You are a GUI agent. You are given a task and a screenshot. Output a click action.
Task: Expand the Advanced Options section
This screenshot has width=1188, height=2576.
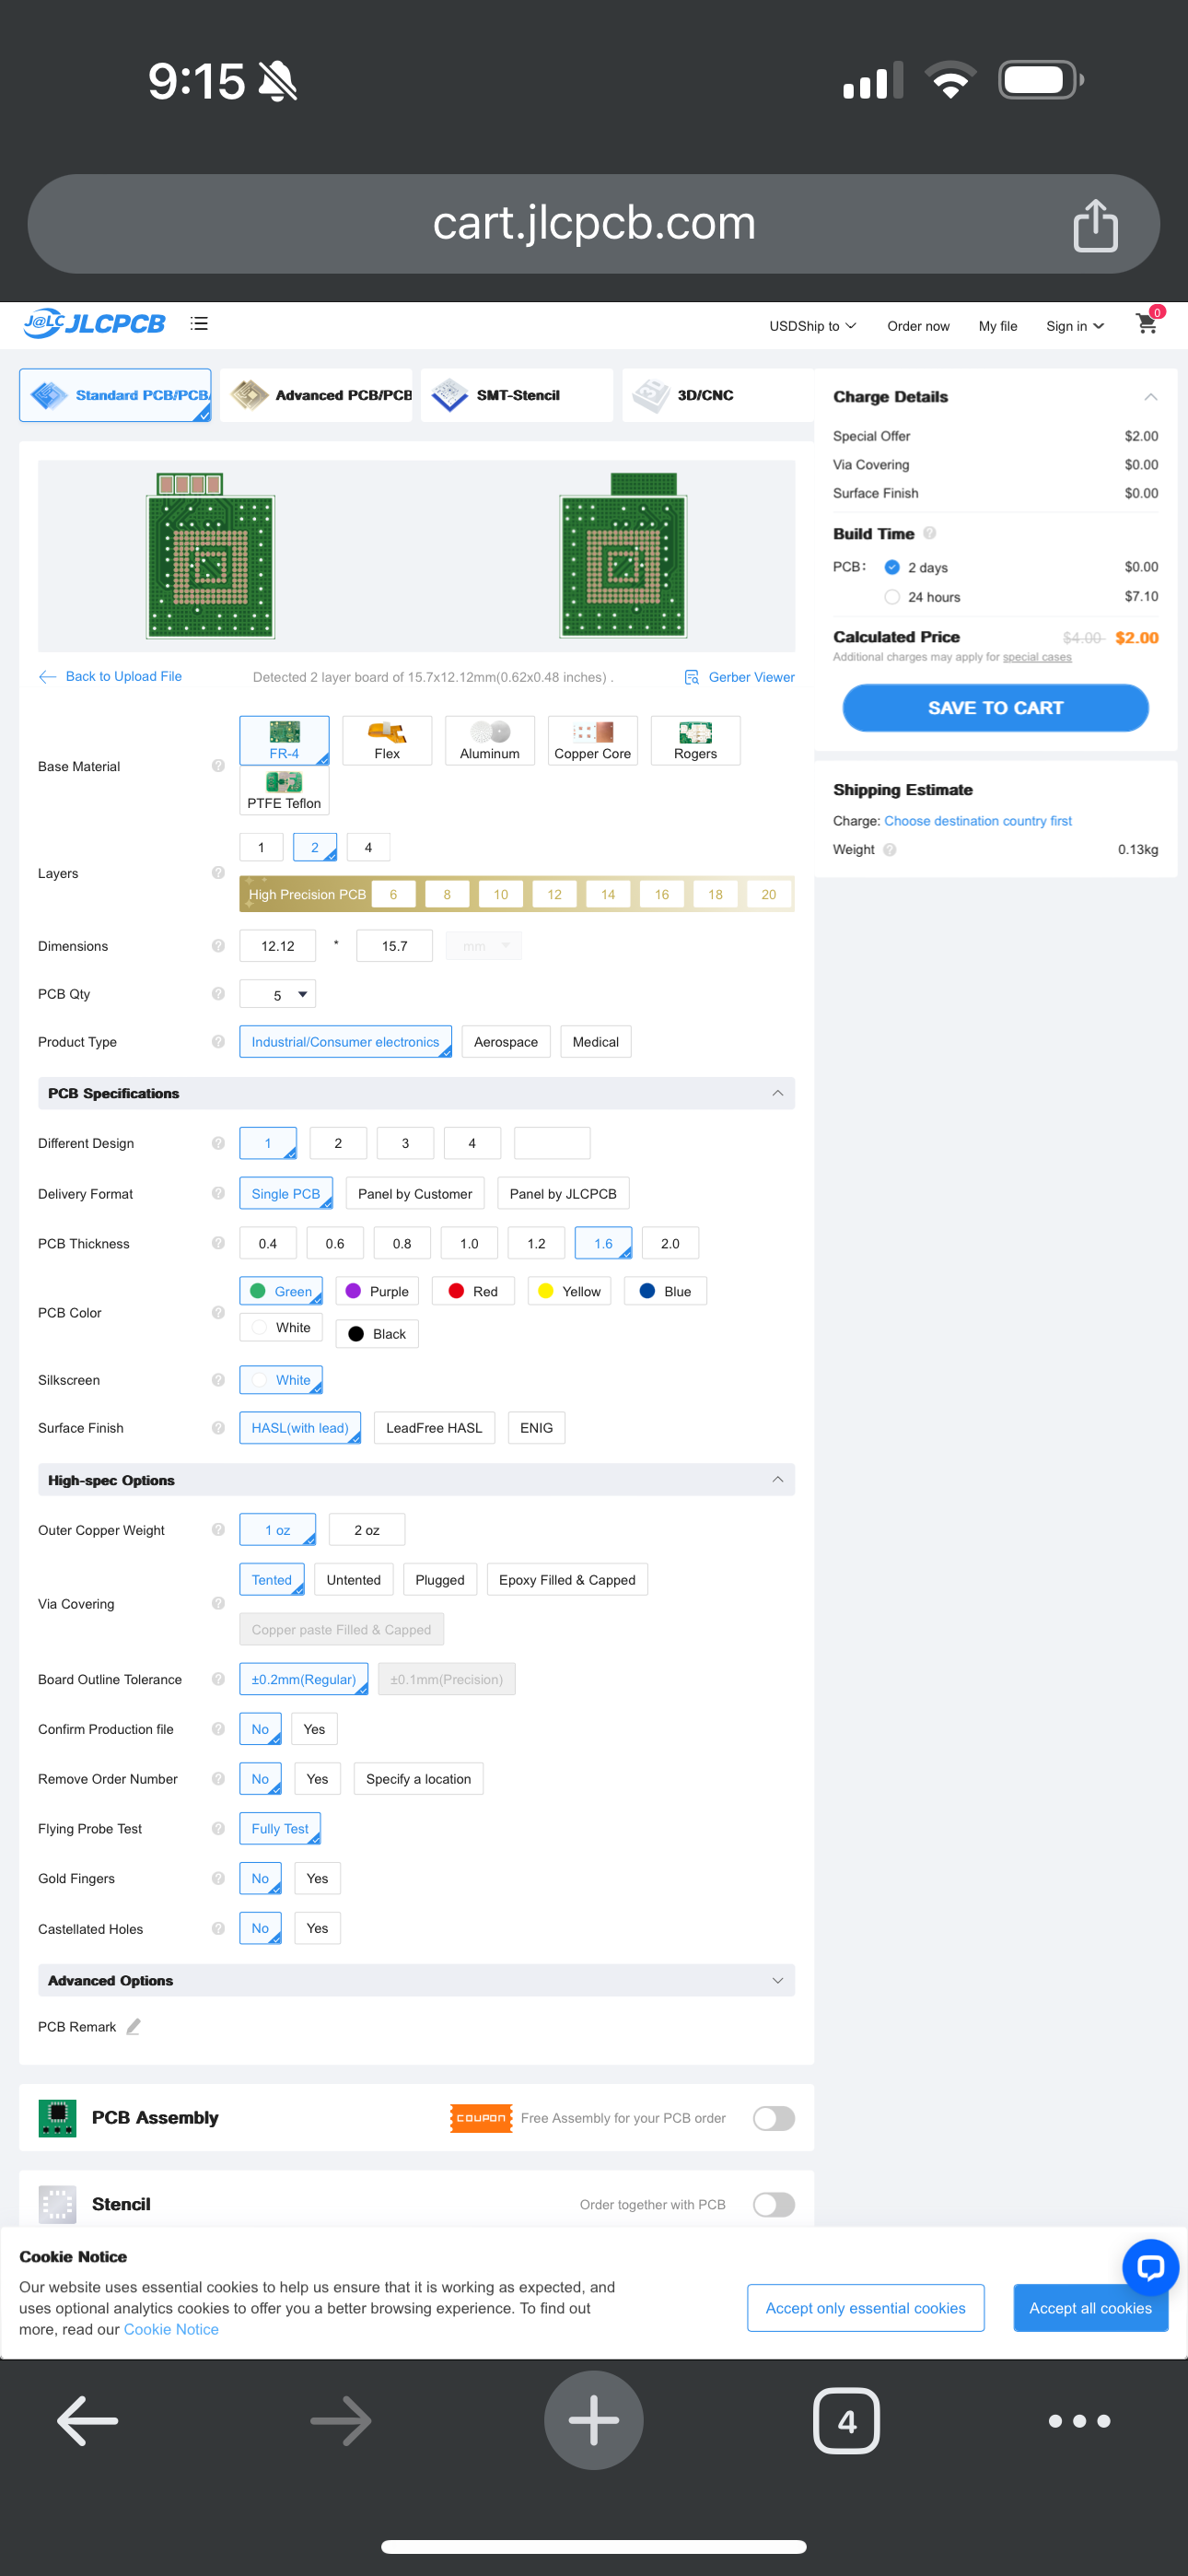778,1981
